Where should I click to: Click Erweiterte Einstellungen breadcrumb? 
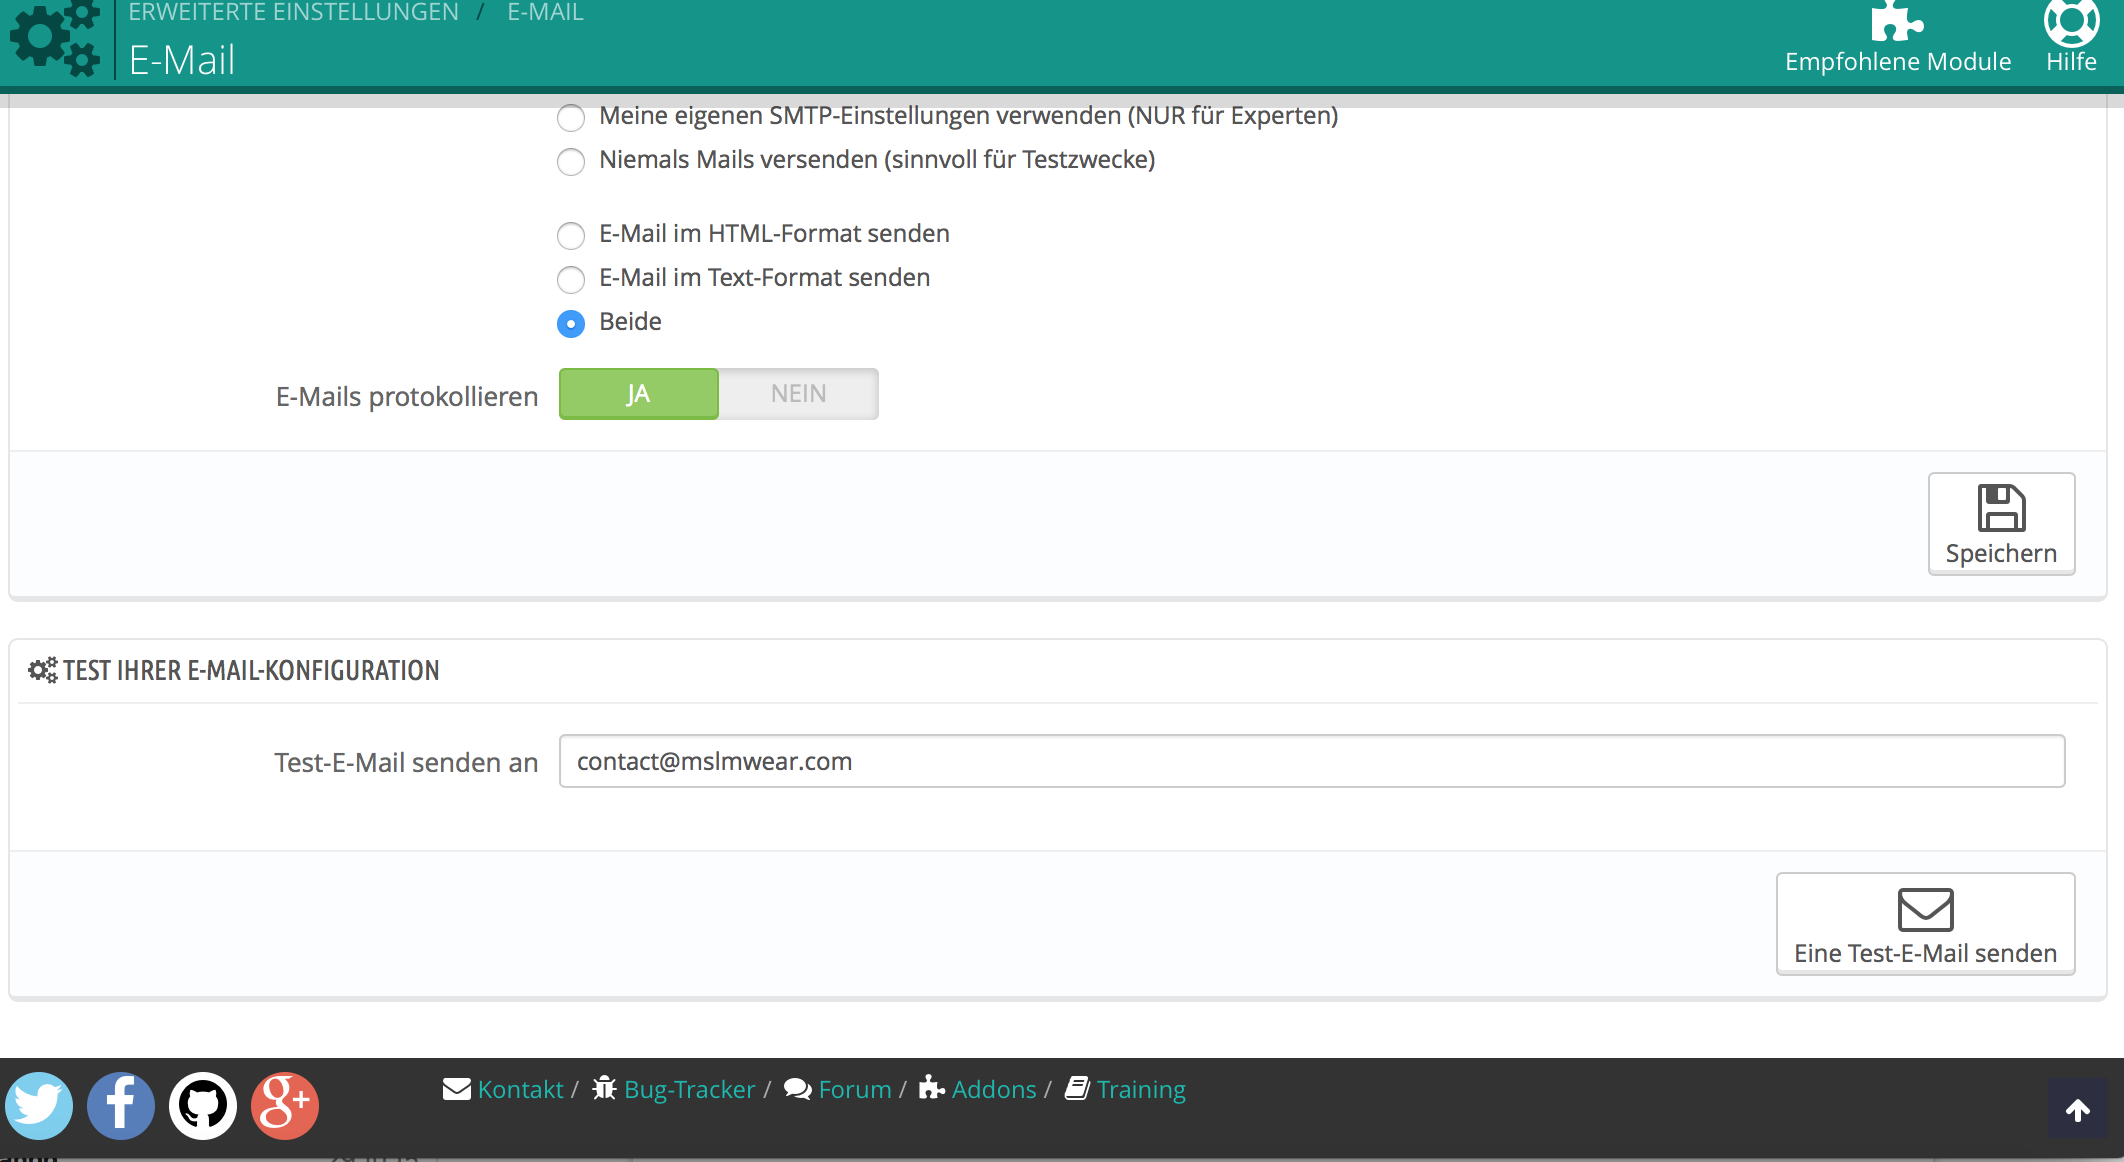[293, 13]
